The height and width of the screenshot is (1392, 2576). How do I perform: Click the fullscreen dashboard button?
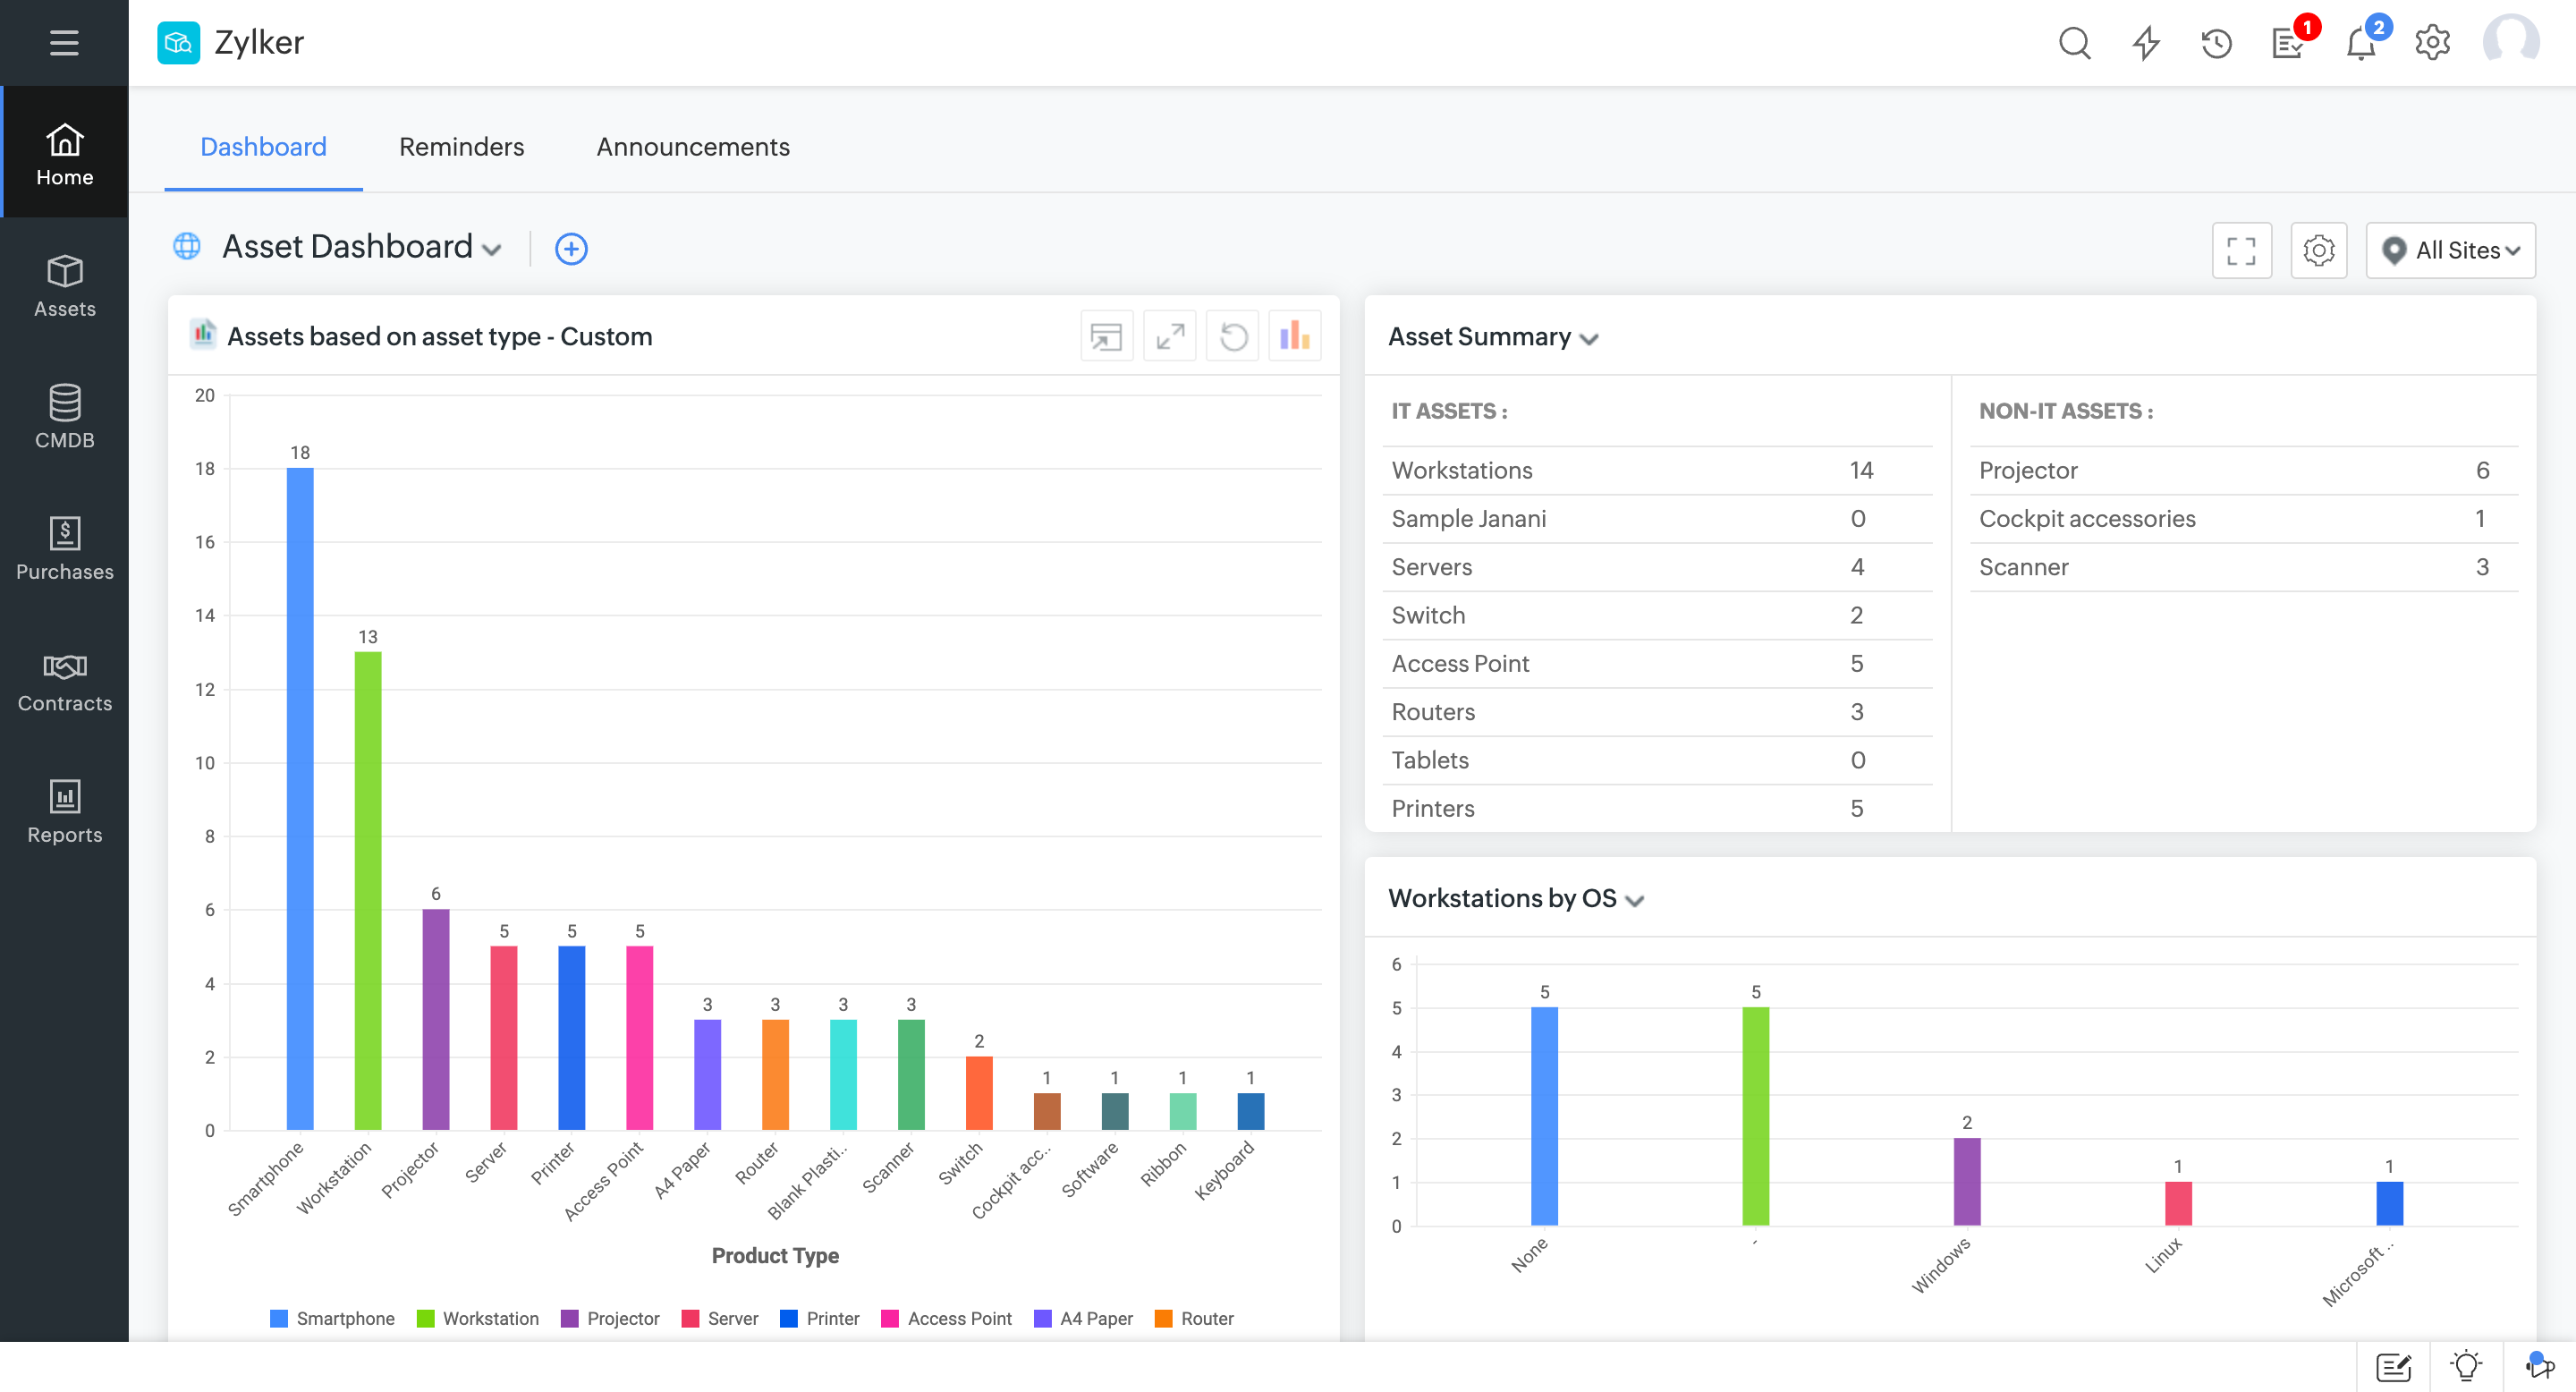[x=2241, y=250]
